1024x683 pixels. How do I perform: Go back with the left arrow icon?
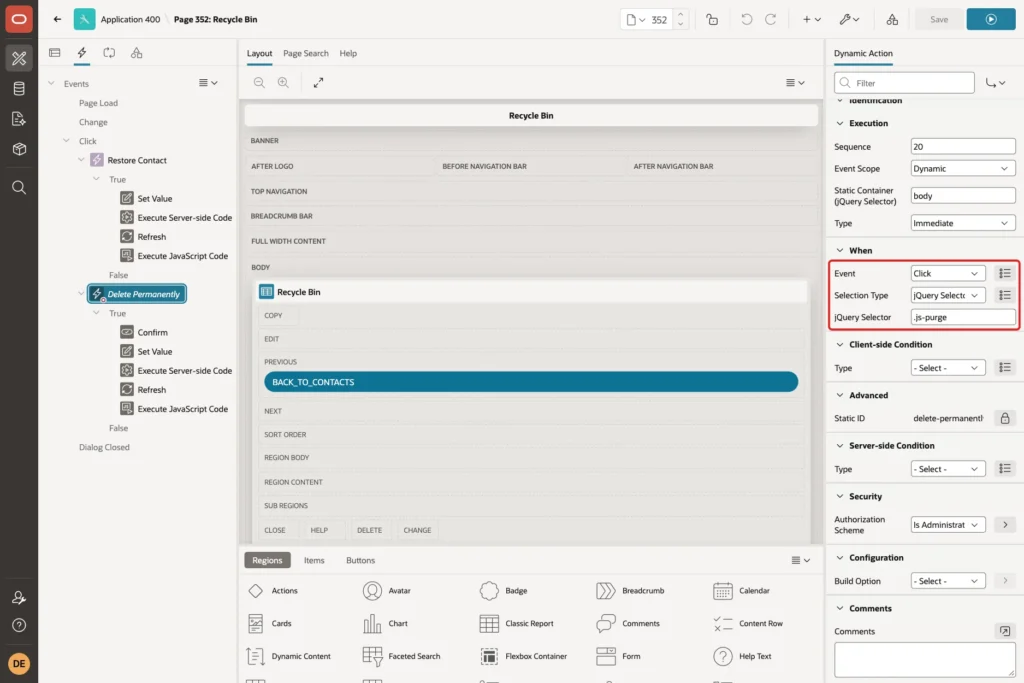[x=57, y=19]
